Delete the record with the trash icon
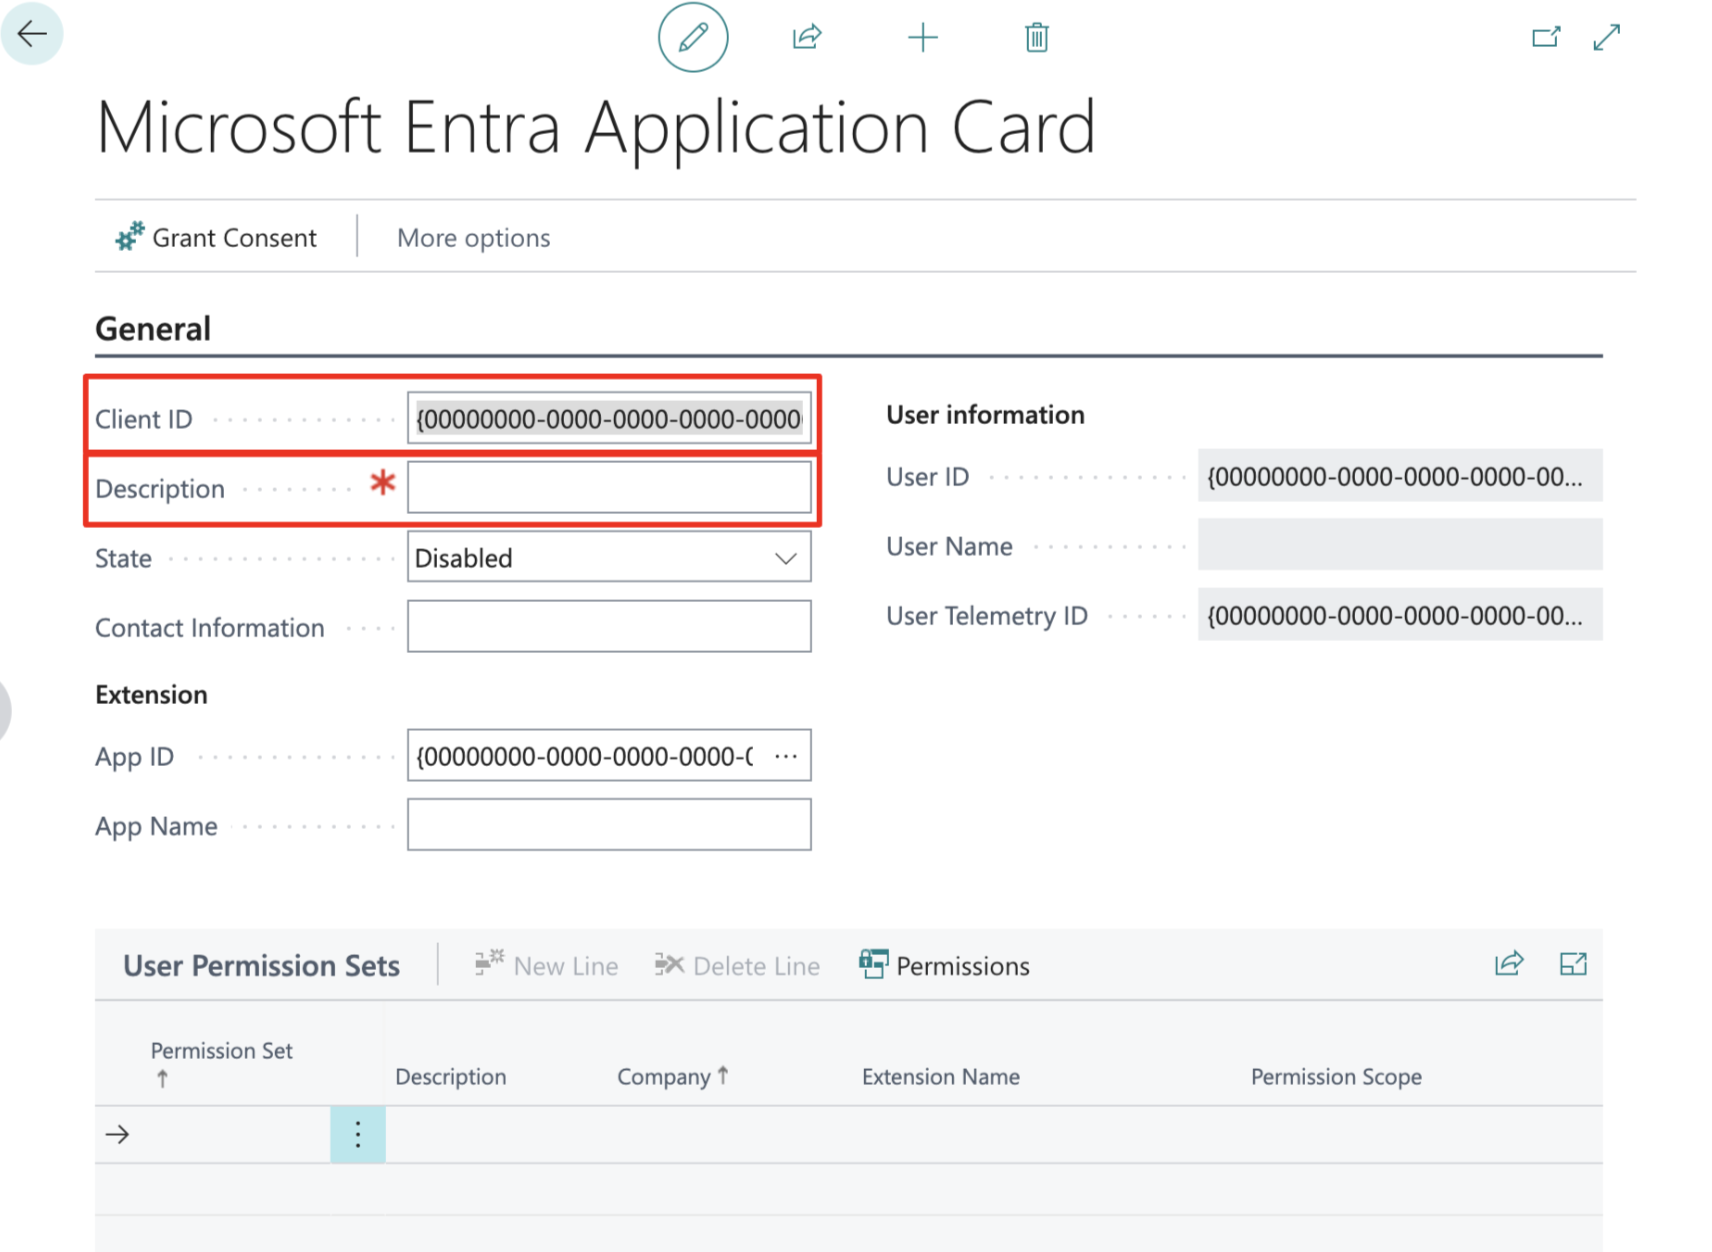 pos(1037,38)
